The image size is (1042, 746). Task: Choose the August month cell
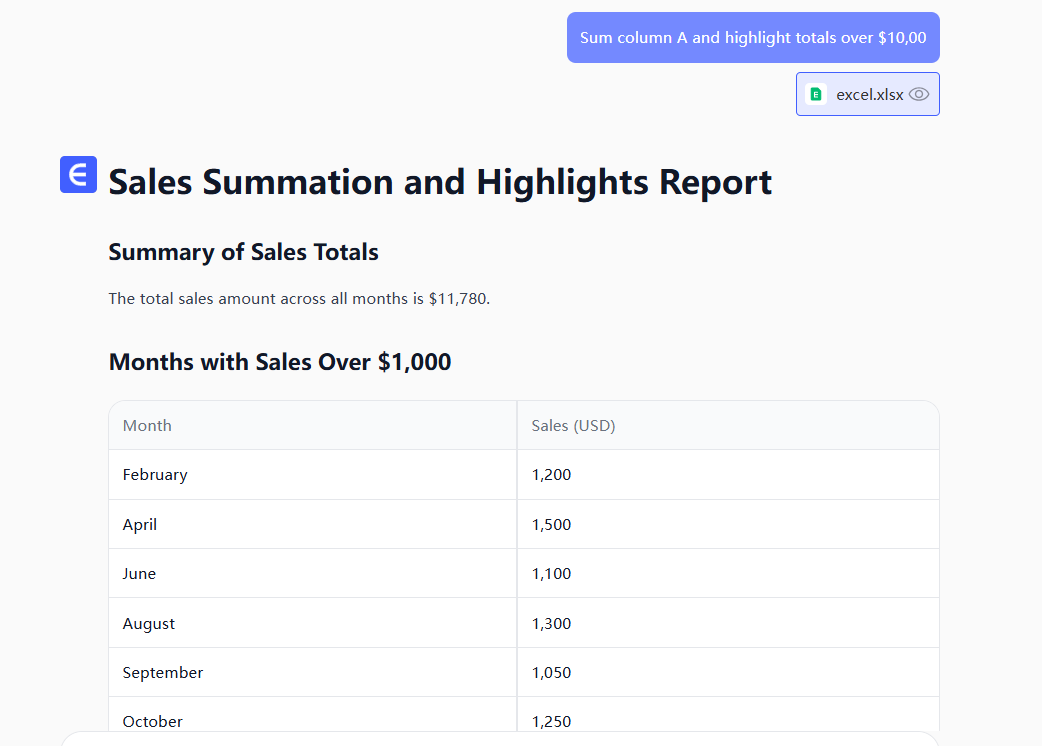pos(149,624)
